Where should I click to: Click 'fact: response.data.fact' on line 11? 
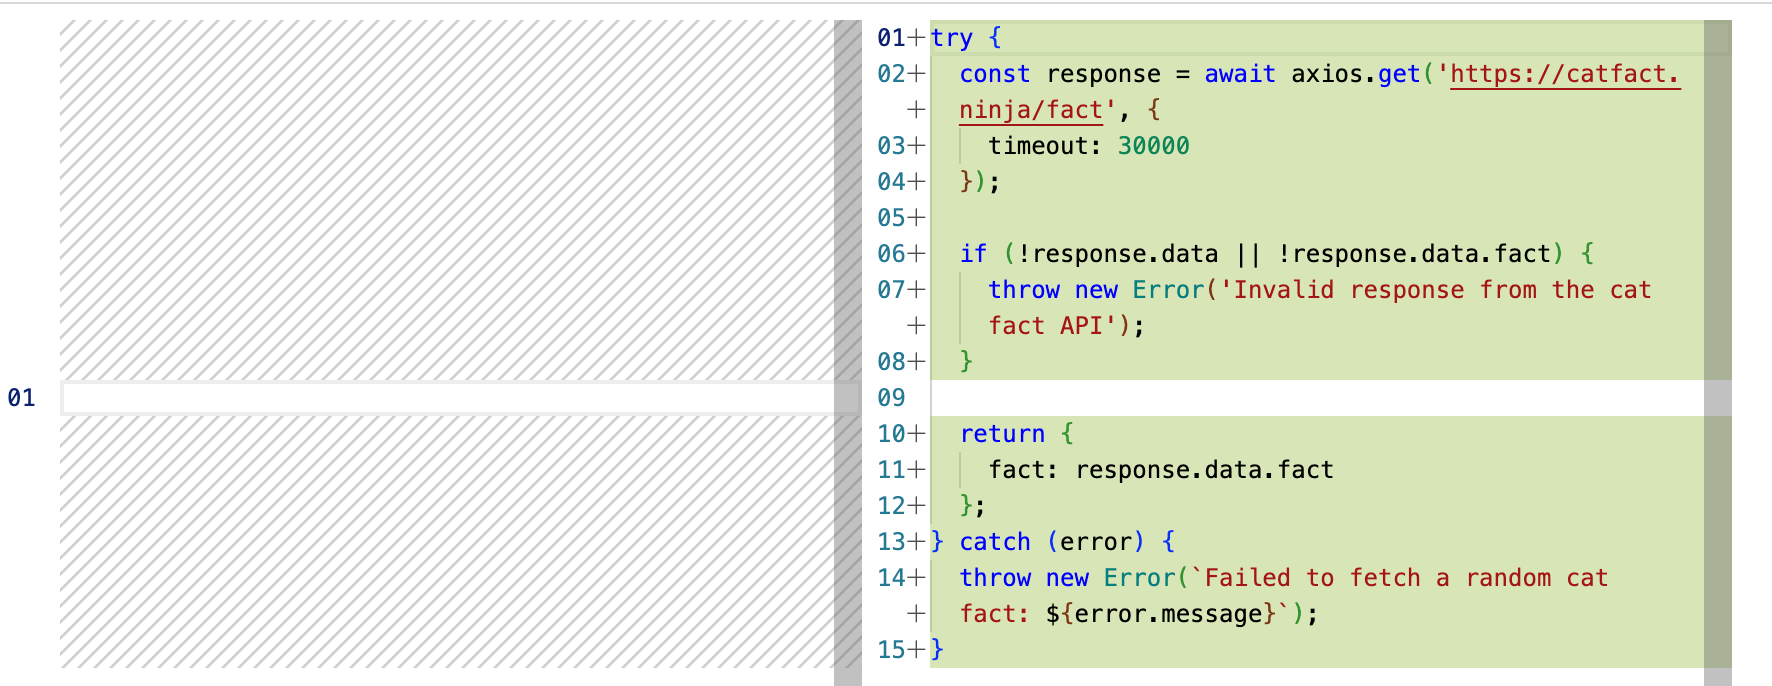1161,470
